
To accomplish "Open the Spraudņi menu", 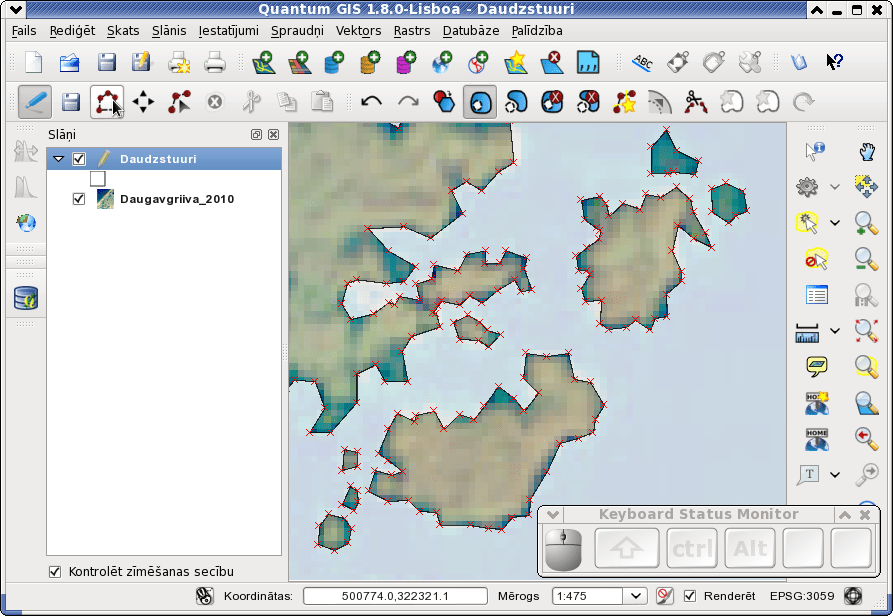I will 297,31.
